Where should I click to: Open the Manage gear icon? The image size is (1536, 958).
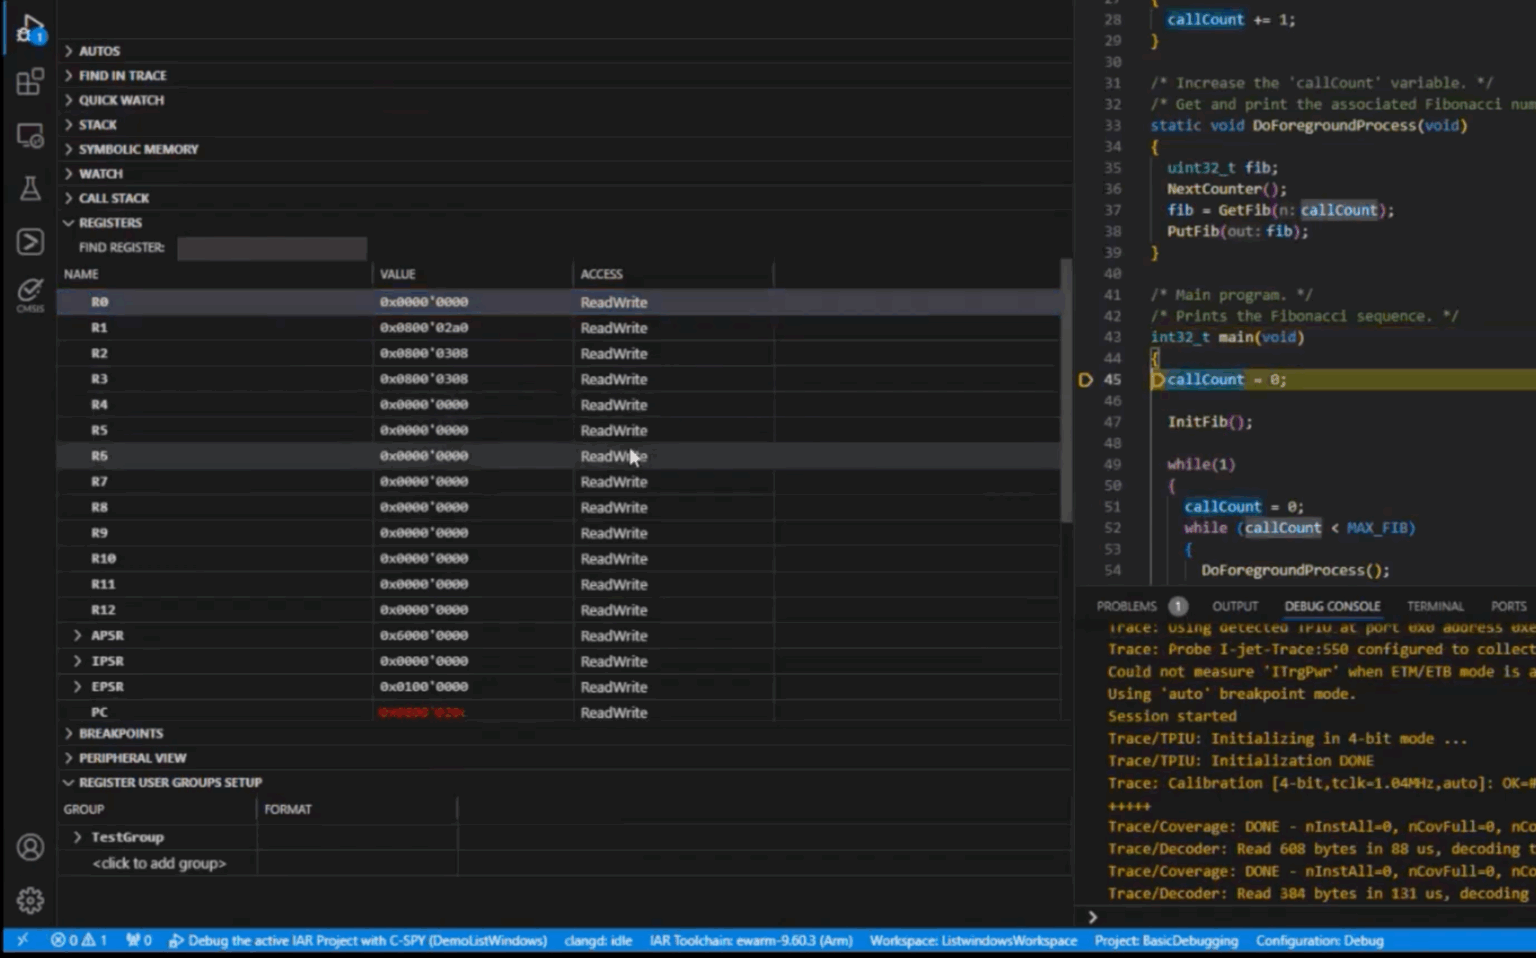(30, 900)
